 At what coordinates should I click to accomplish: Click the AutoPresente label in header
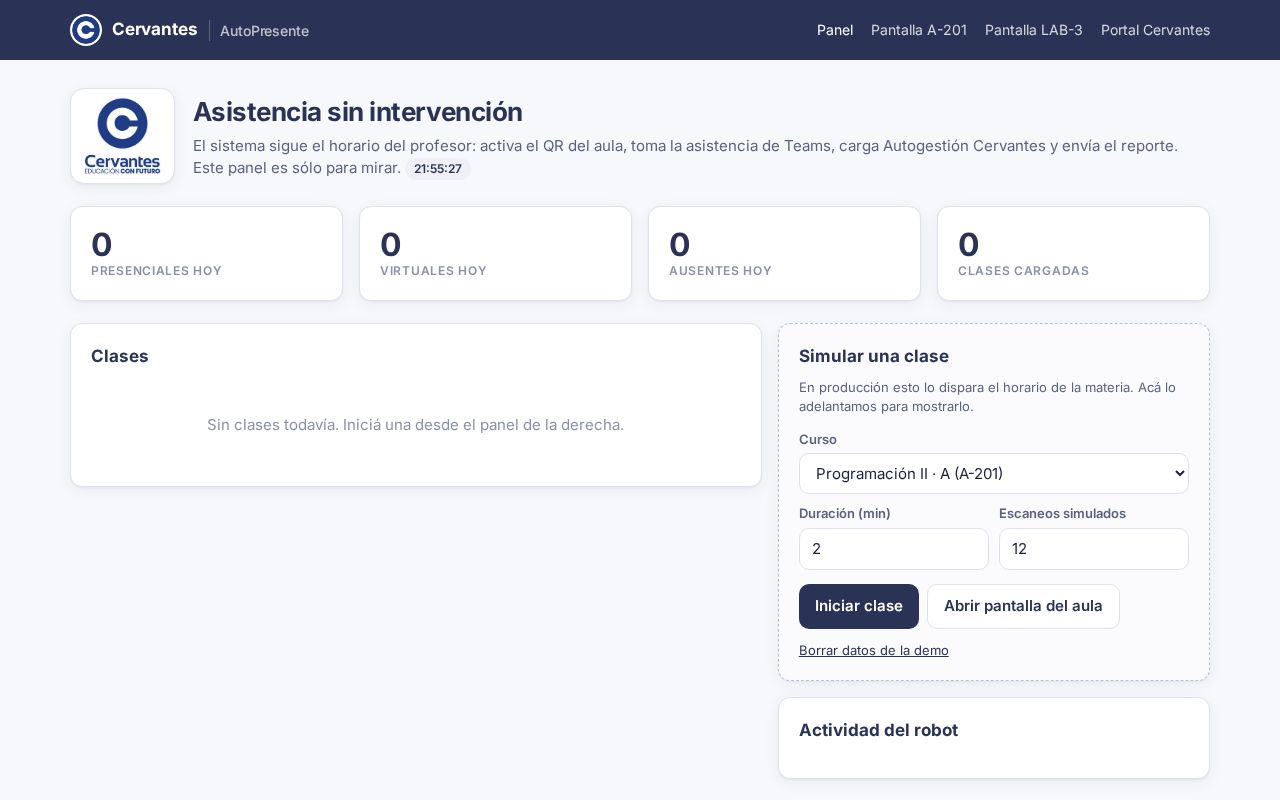click(x=264, y=31)
